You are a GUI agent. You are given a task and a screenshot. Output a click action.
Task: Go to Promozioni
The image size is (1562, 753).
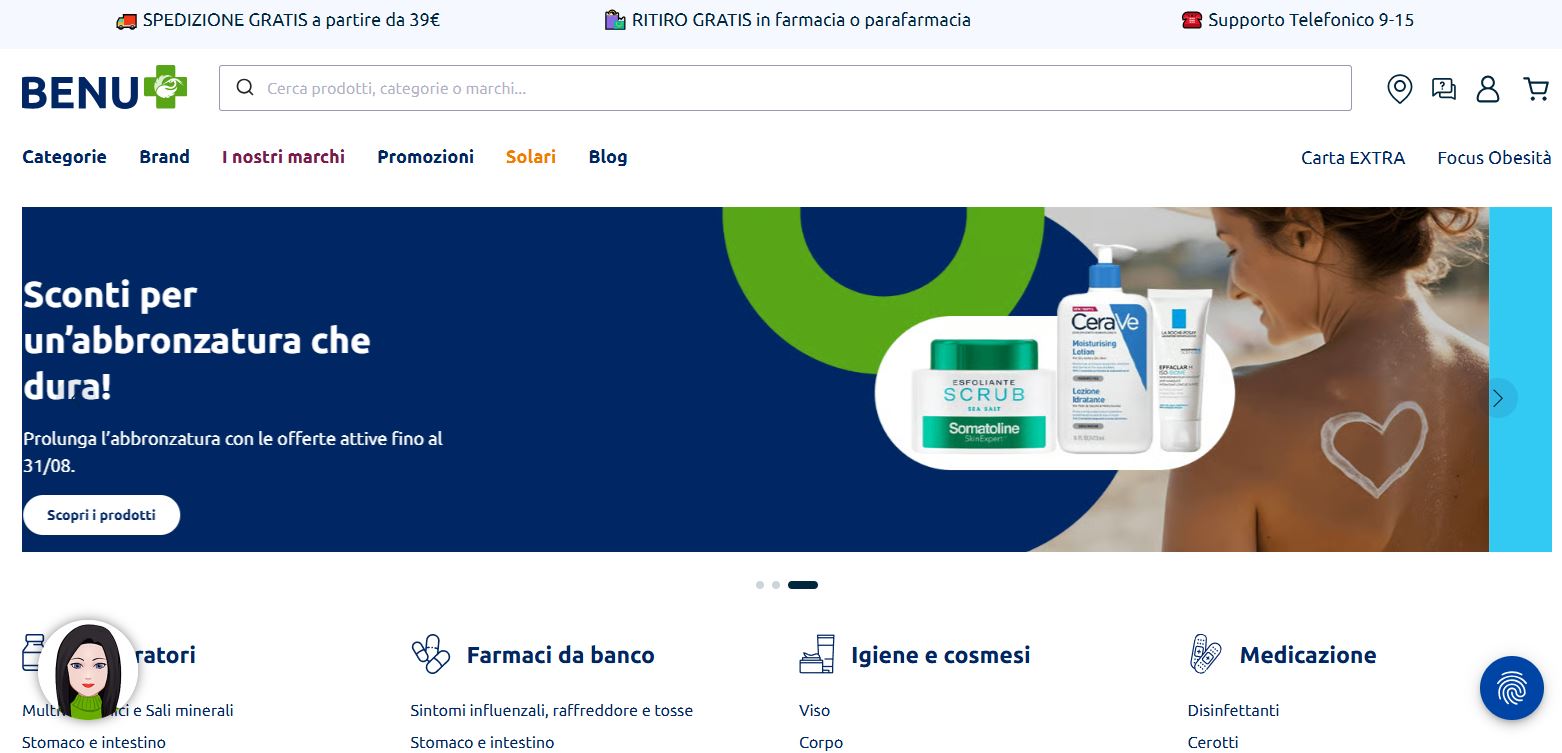pos(425,157)
